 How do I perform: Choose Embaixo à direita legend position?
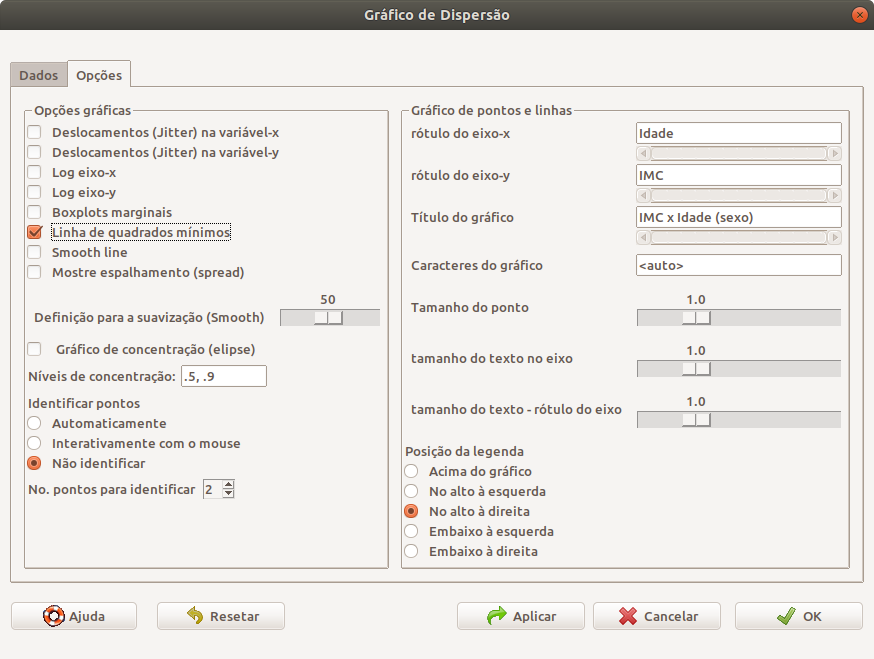411,551
